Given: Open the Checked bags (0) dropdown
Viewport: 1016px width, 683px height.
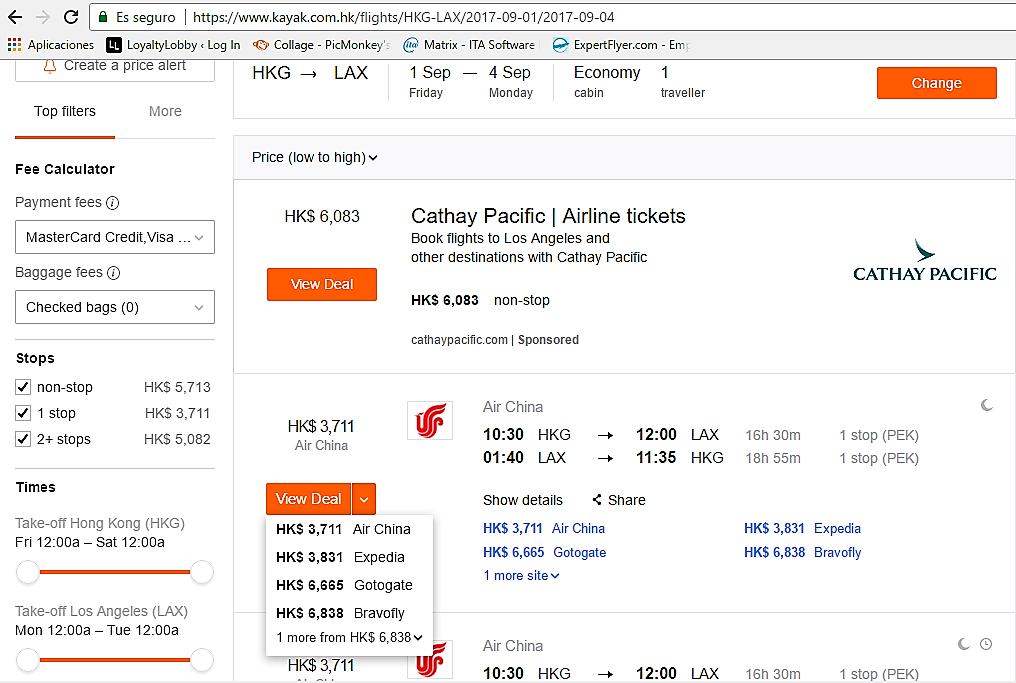Looking at the screenshot, I should tap(115, 307).
